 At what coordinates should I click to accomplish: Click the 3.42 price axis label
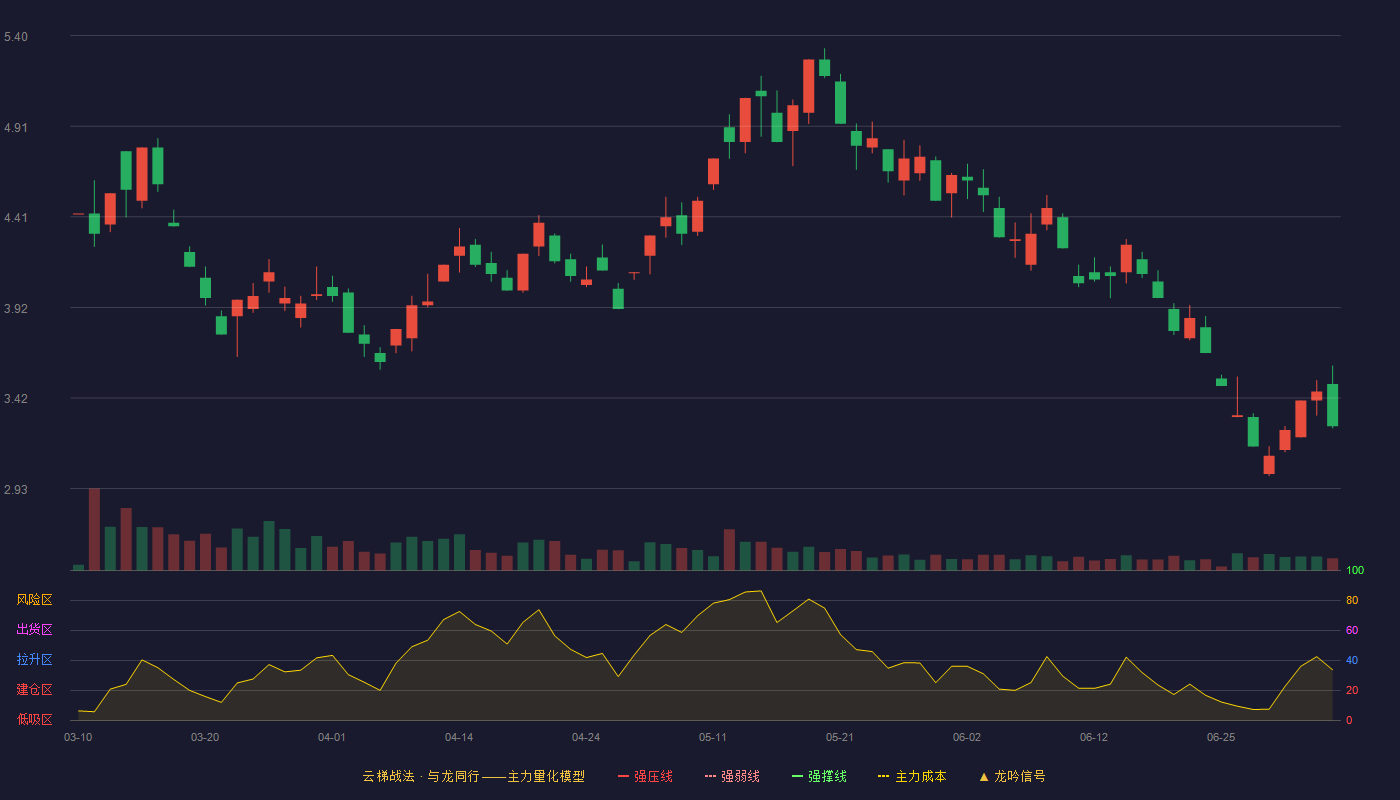point(16,399)
